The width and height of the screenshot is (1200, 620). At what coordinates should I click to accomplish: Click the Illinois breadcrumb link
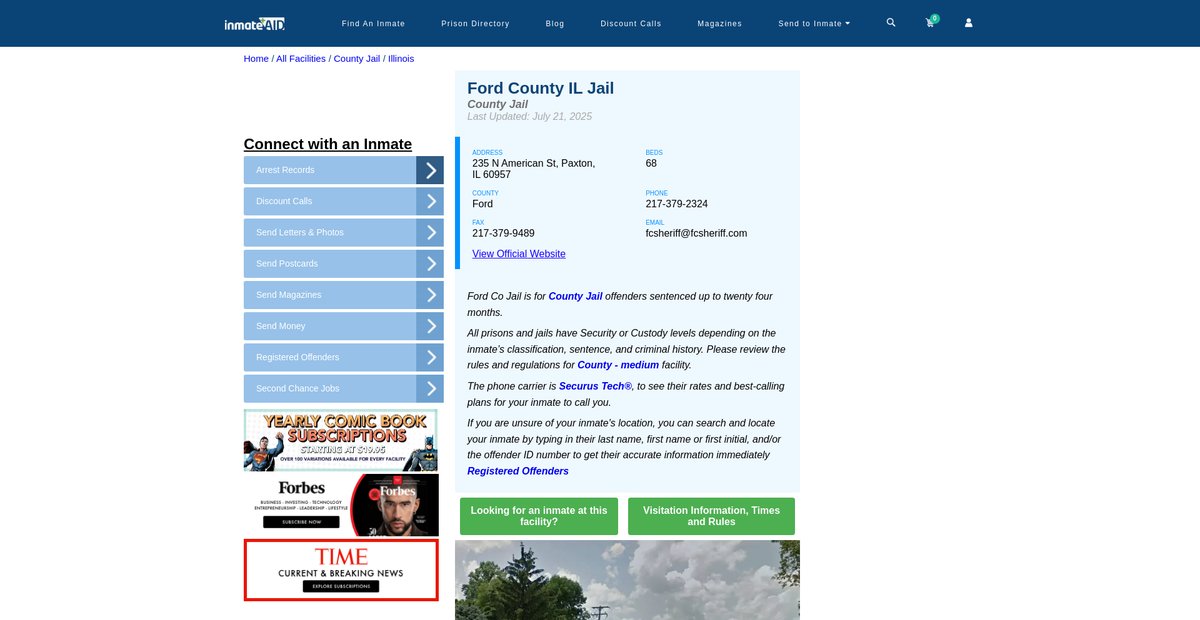[401, 59]
